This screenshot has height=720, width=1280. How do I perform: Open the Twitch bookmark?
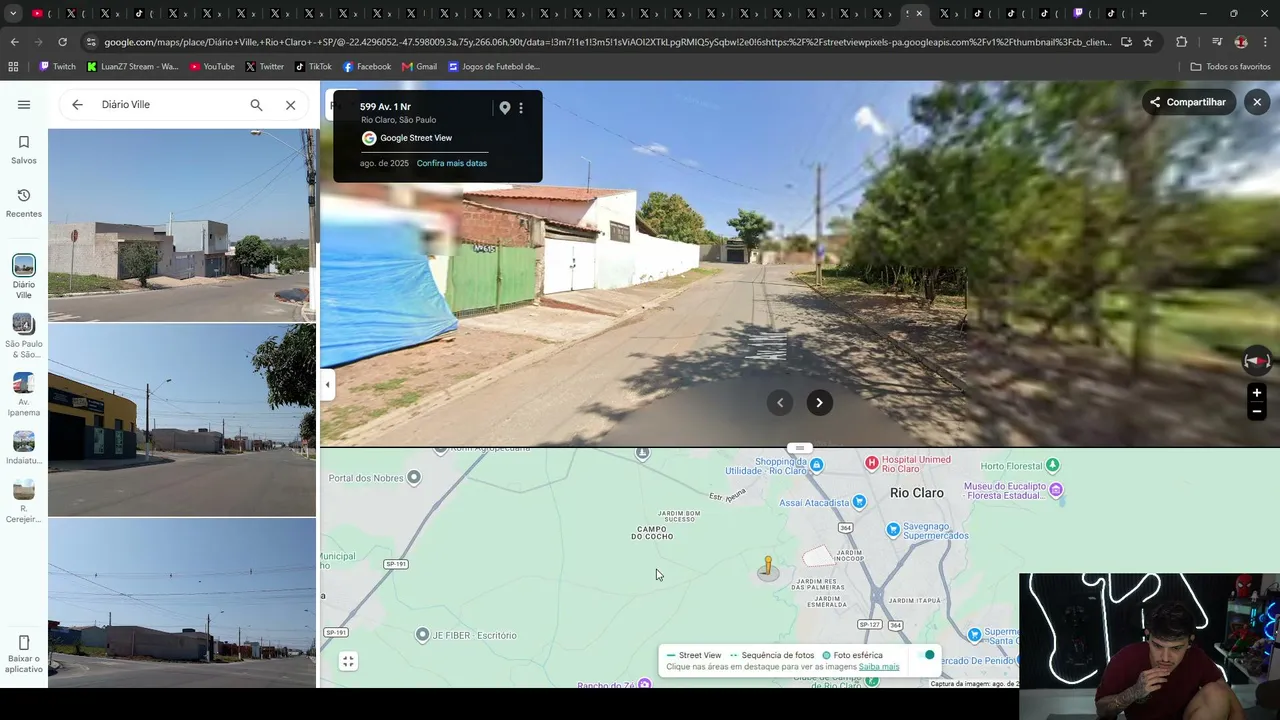(x=57, y=67)
